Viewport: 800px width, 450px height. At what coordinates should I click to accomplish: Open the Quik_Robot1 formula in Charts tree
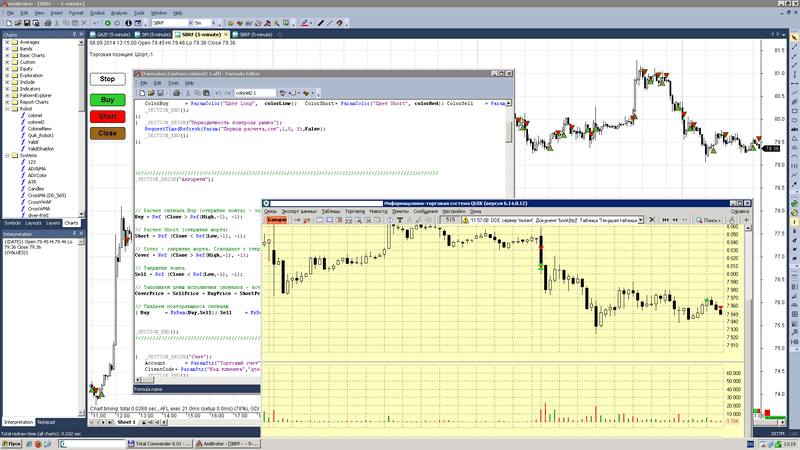[x=40, y=135]
